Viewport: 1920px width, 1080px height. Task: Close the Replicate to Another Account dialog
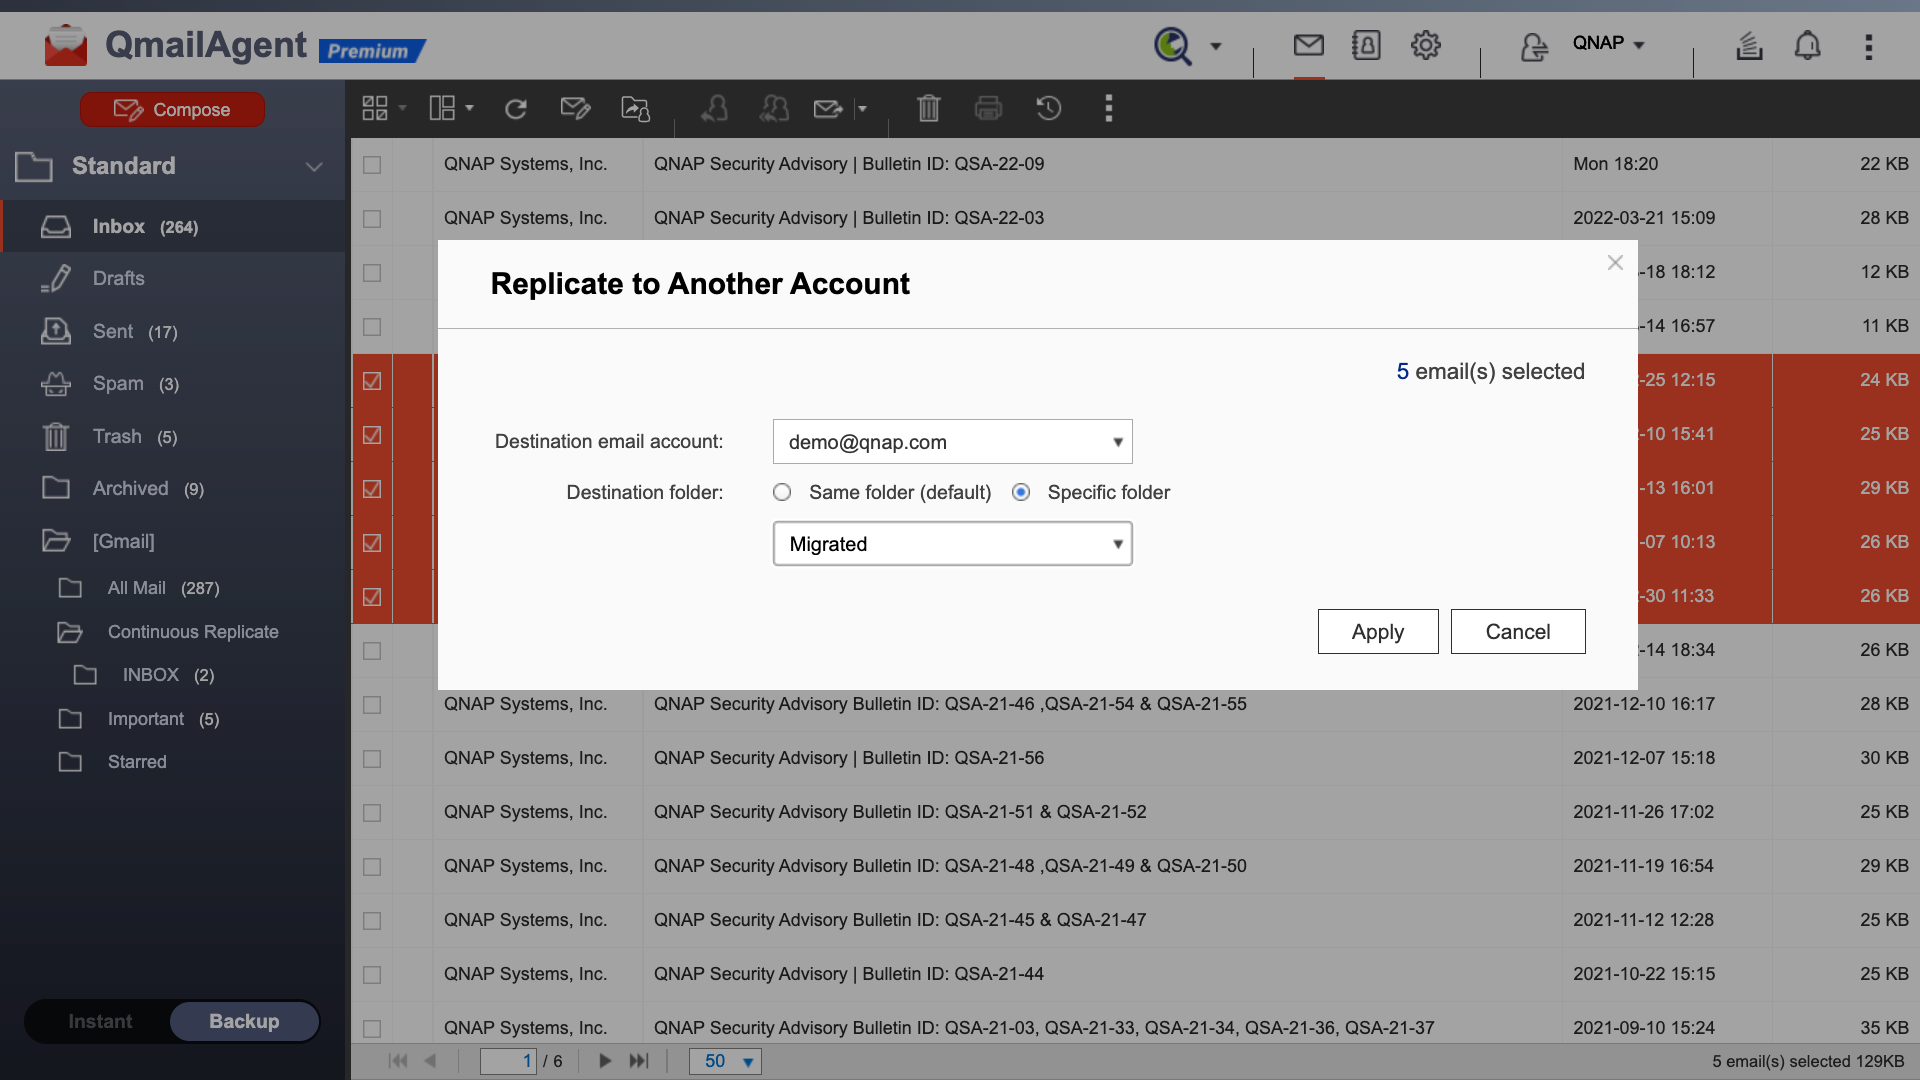click(1614, 263)
